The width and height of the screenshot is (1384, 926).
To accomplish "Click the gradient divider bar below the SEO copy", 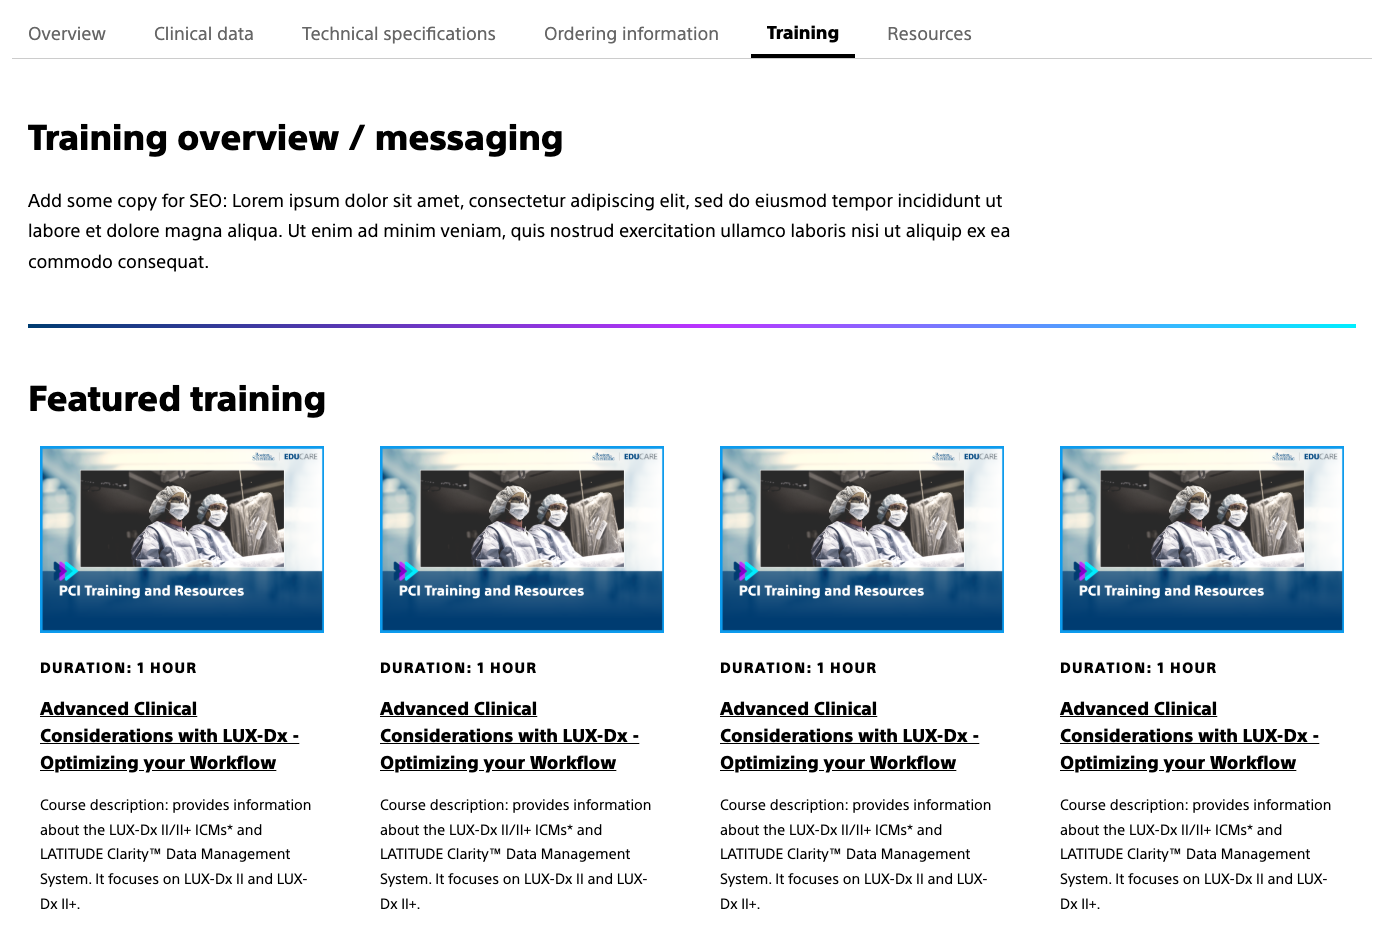I will coord(692,325).
